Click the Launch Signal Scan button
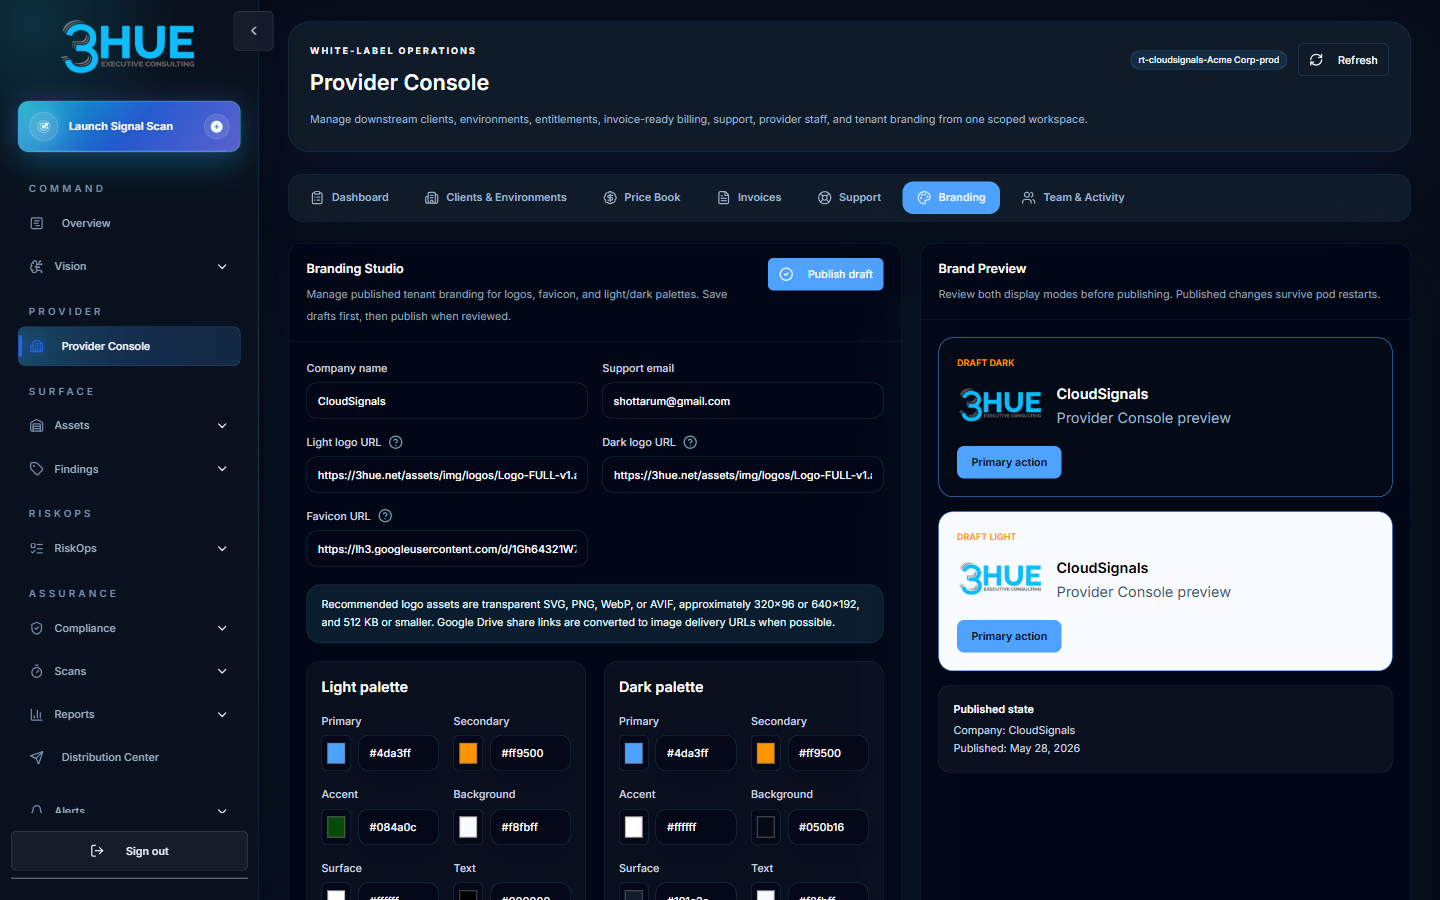The image size is (1440, 900). point(129,126)
